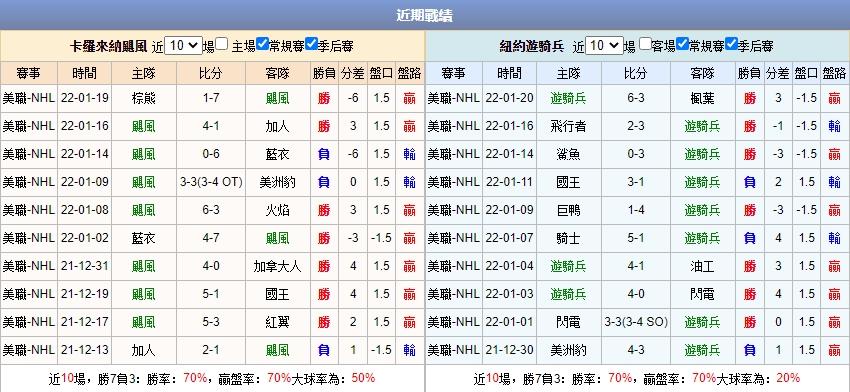This screenshot has height=392, width=850.
Task: Uncheck 常規賽 checkbox in Hurricanes panel
Action: (262, 44)
